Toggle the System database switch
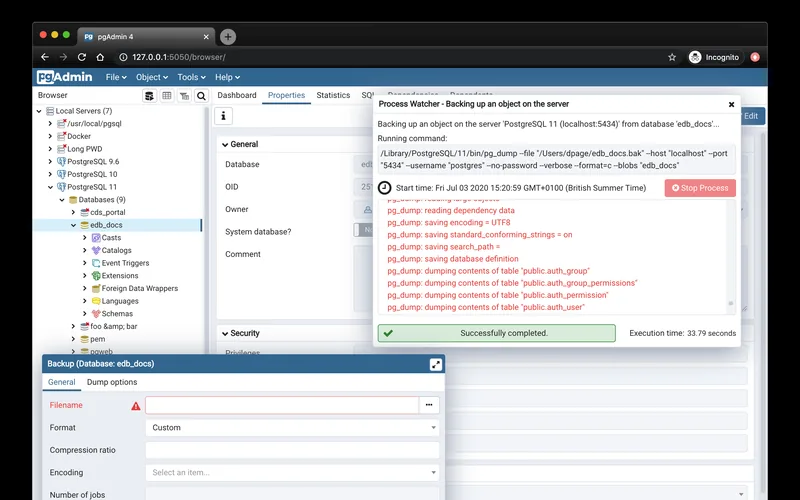Screen dimensions: 800x500 (363, 230)
